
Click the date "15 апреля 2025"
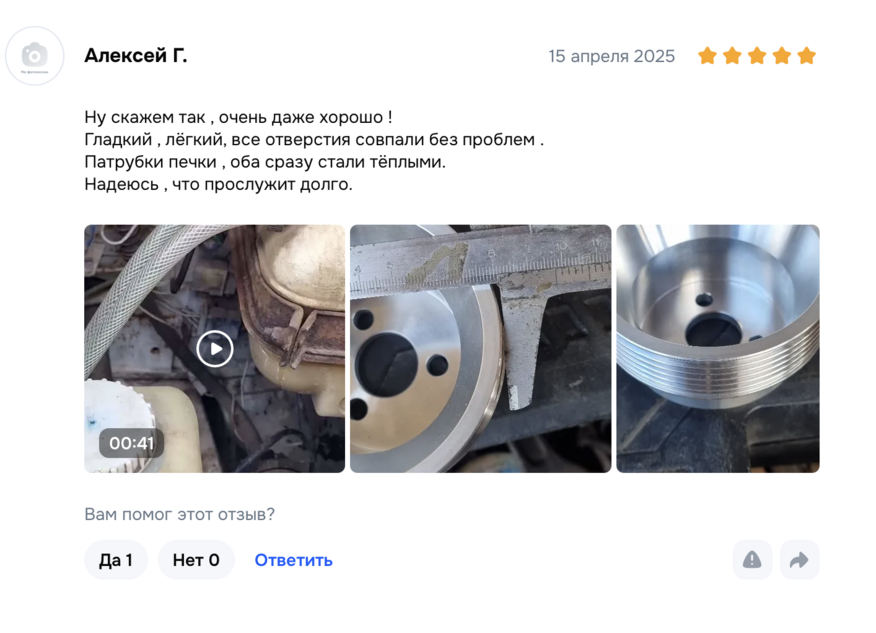tap(612, 56)
